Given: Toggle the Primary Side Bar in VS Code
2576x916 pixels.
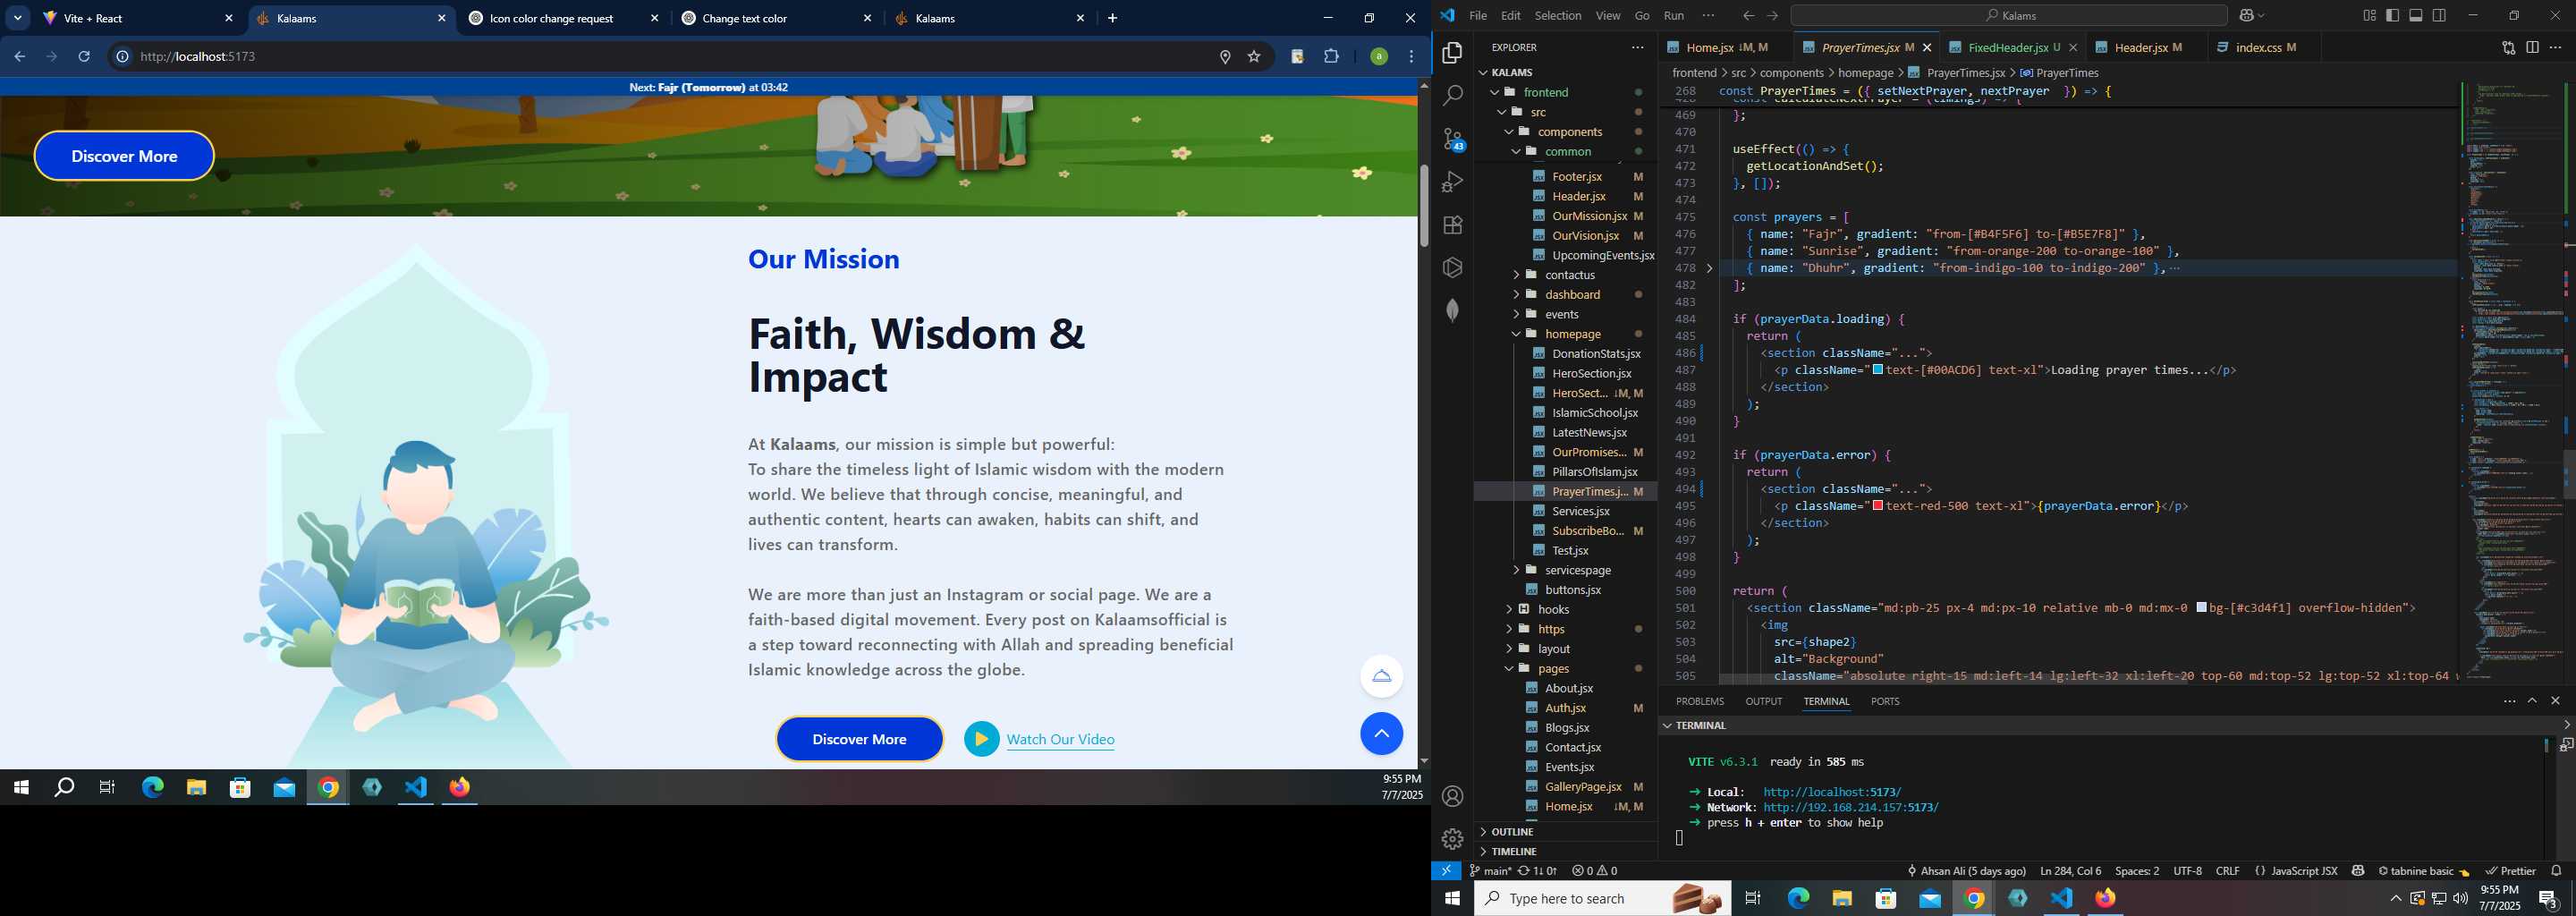Looking at the screenshot, I should coord(2392,15).
